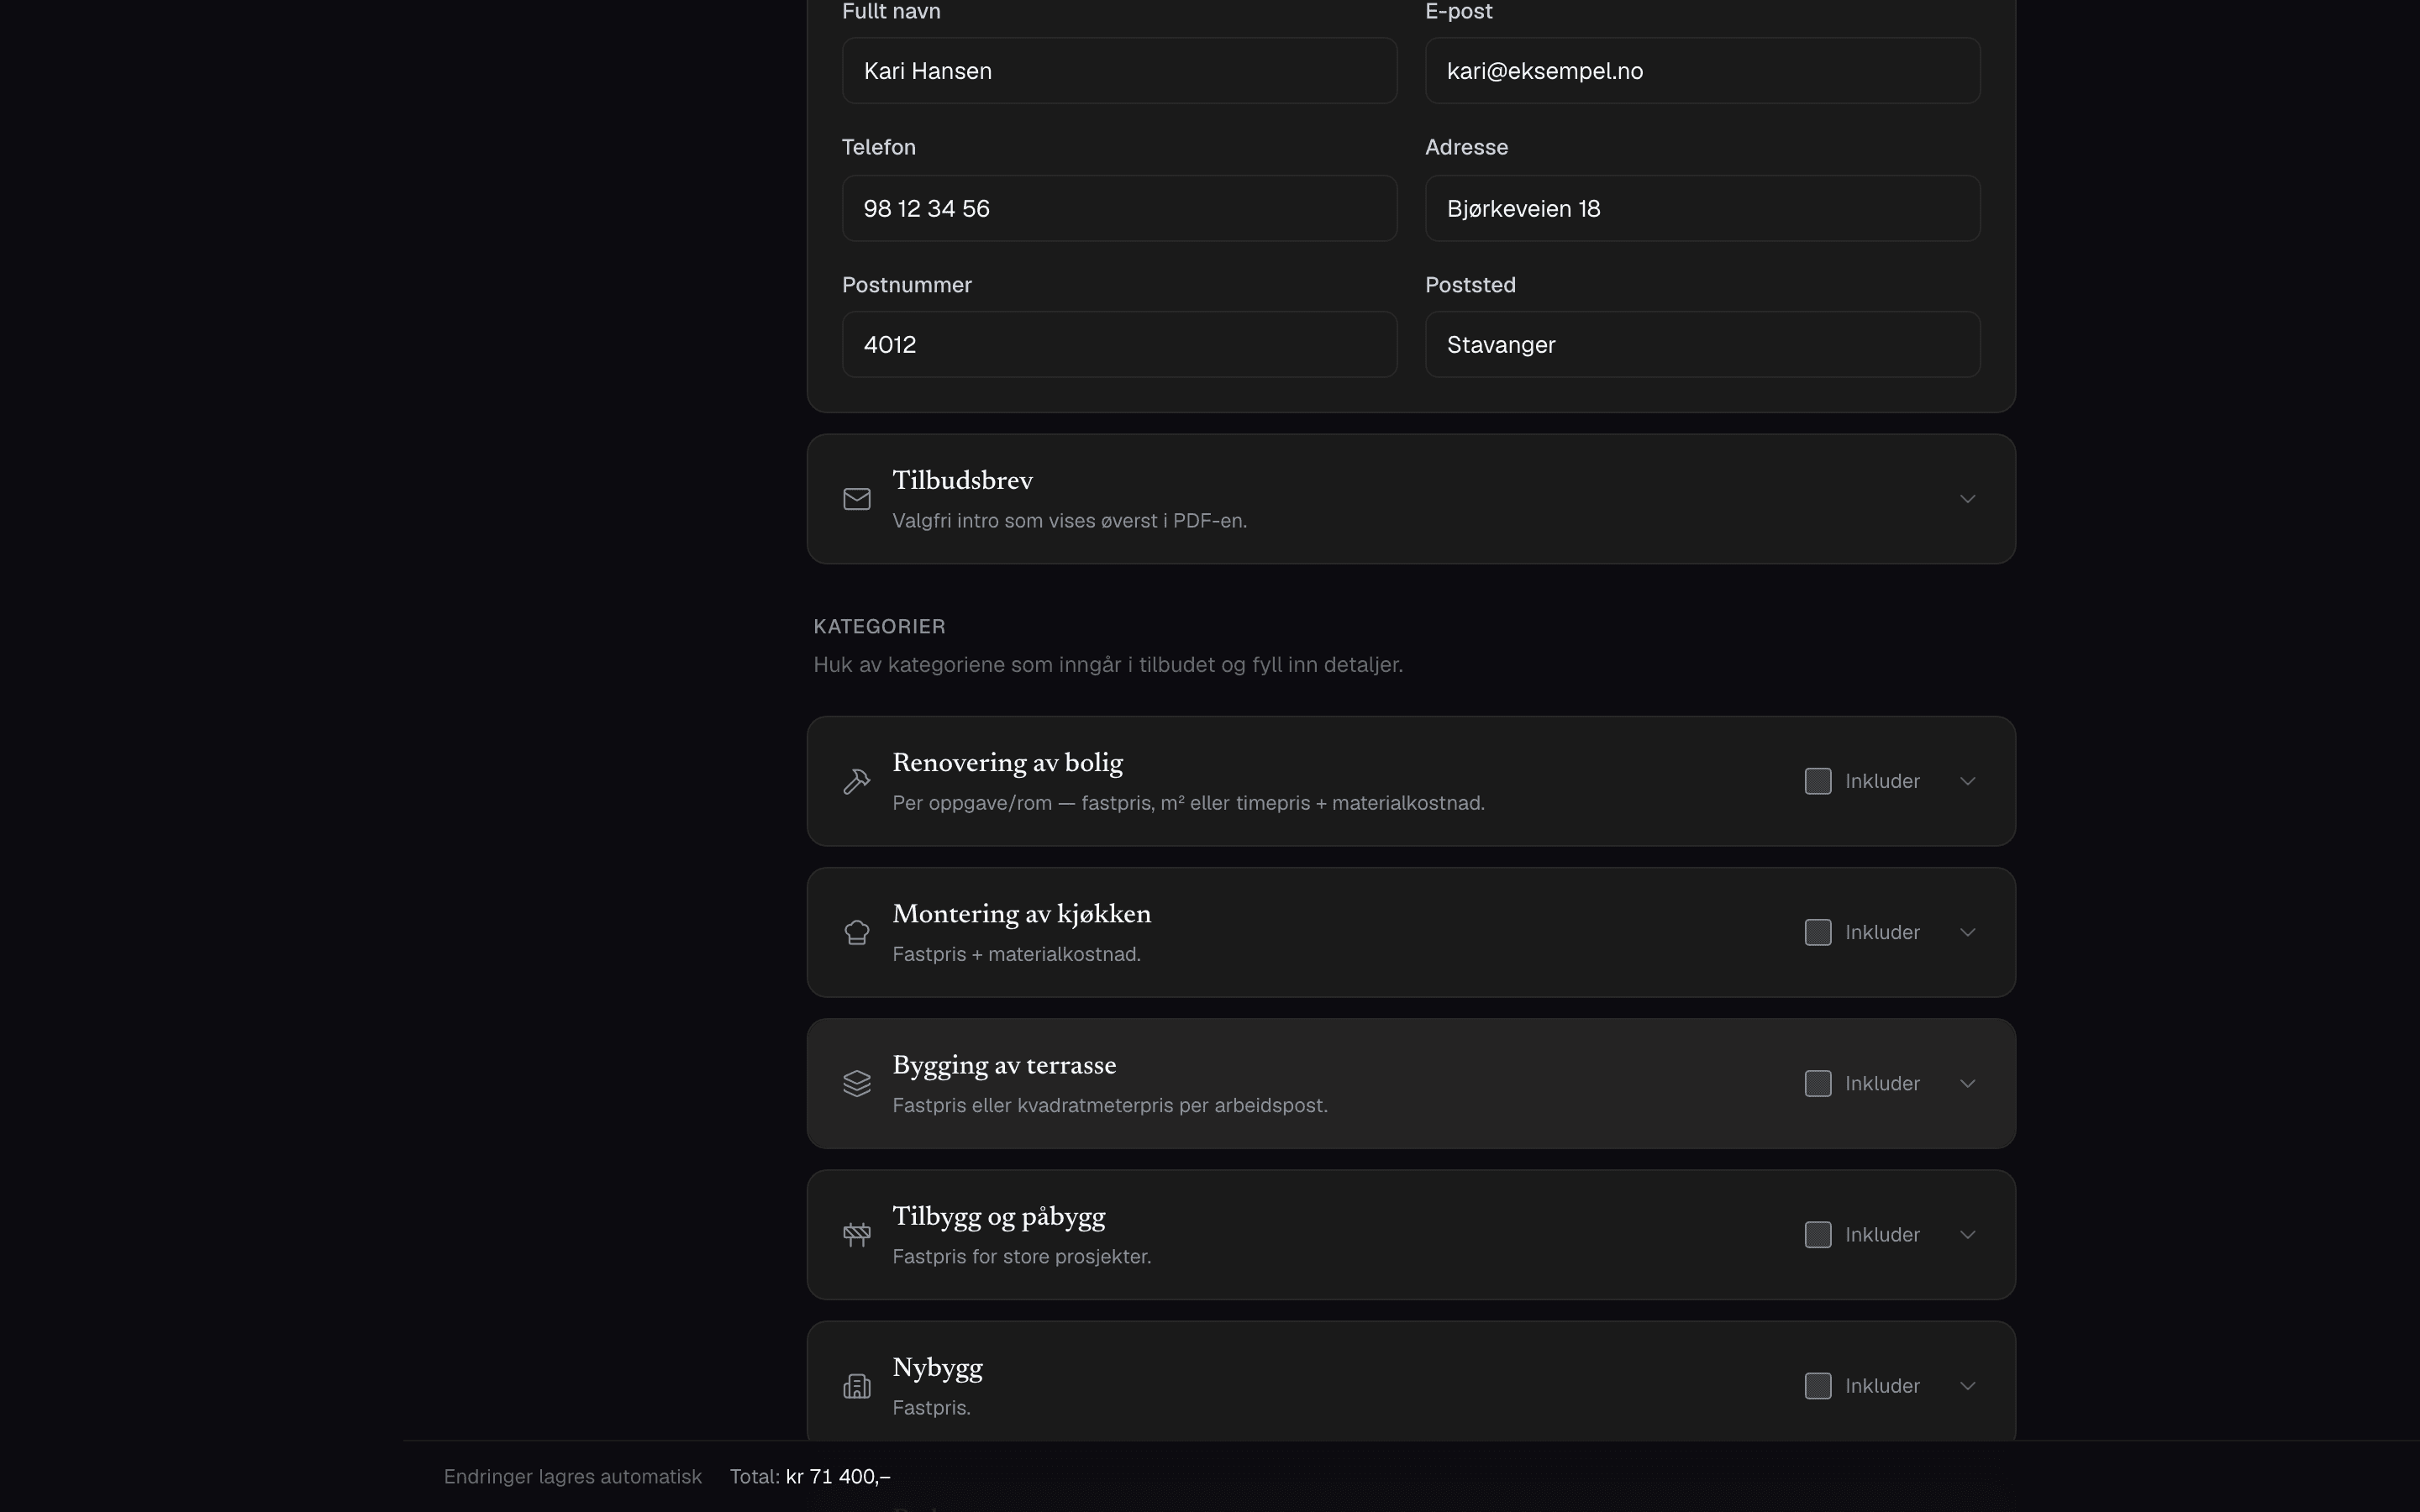Click the Poststed field Stavanger
This screenshot has height=1512, width=2420.
tap(1702, 344)
